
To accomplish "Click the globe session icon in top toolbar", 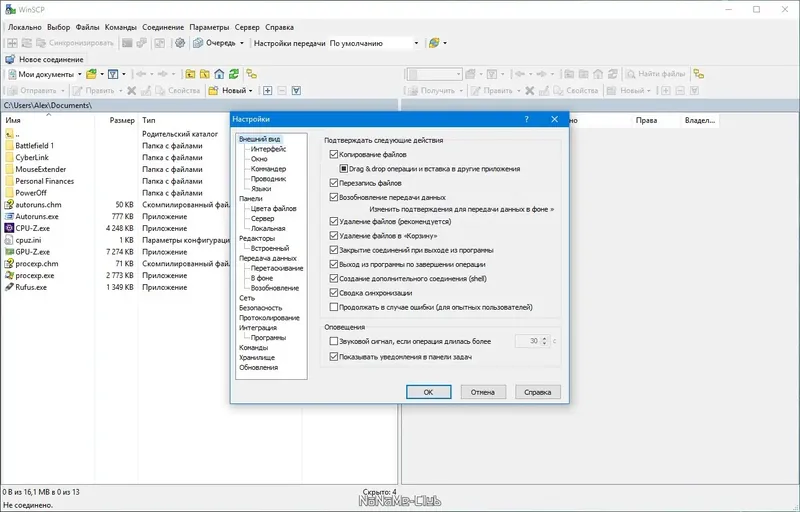I will pos(434,43).
